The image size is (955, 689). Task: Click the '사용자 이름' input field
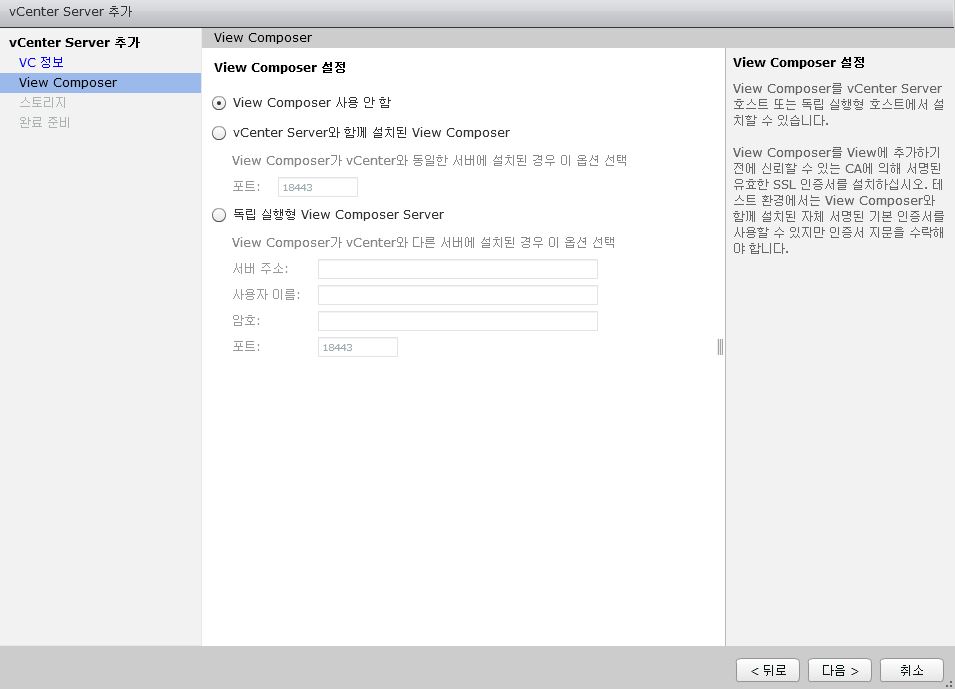458,295
